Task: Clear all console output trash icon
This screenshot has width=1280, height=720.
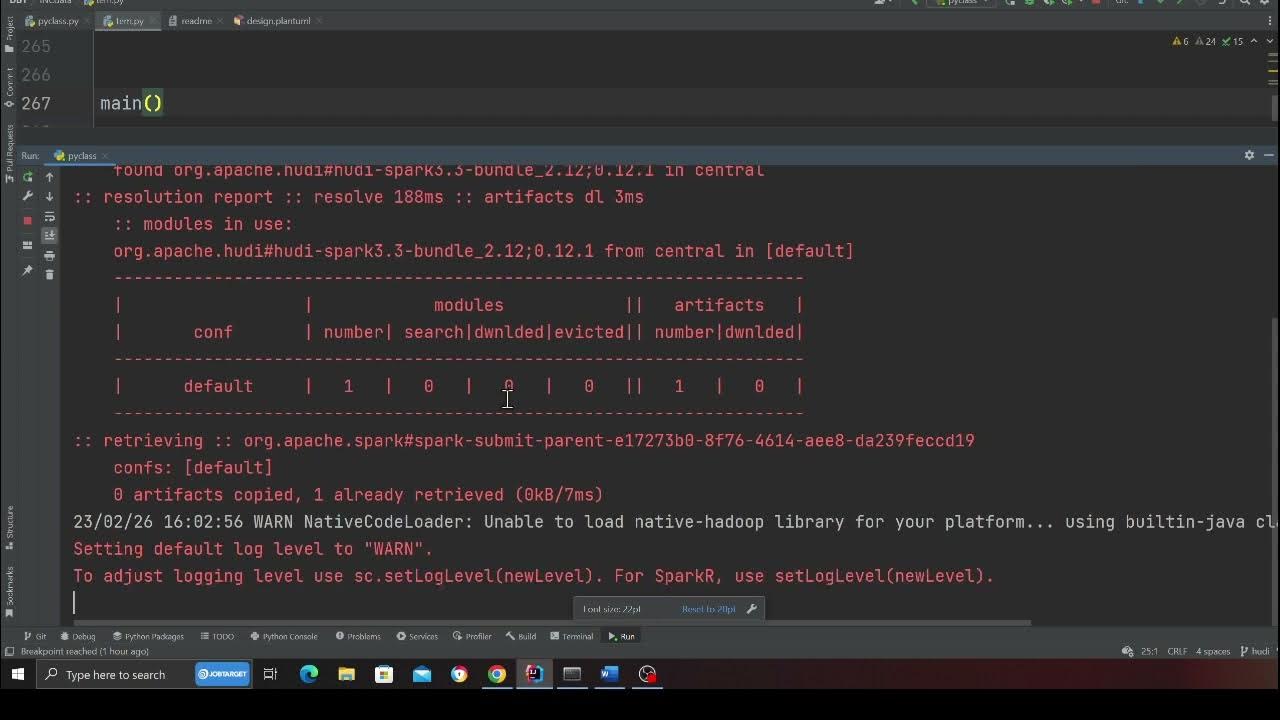Action: tap(49, 274)
